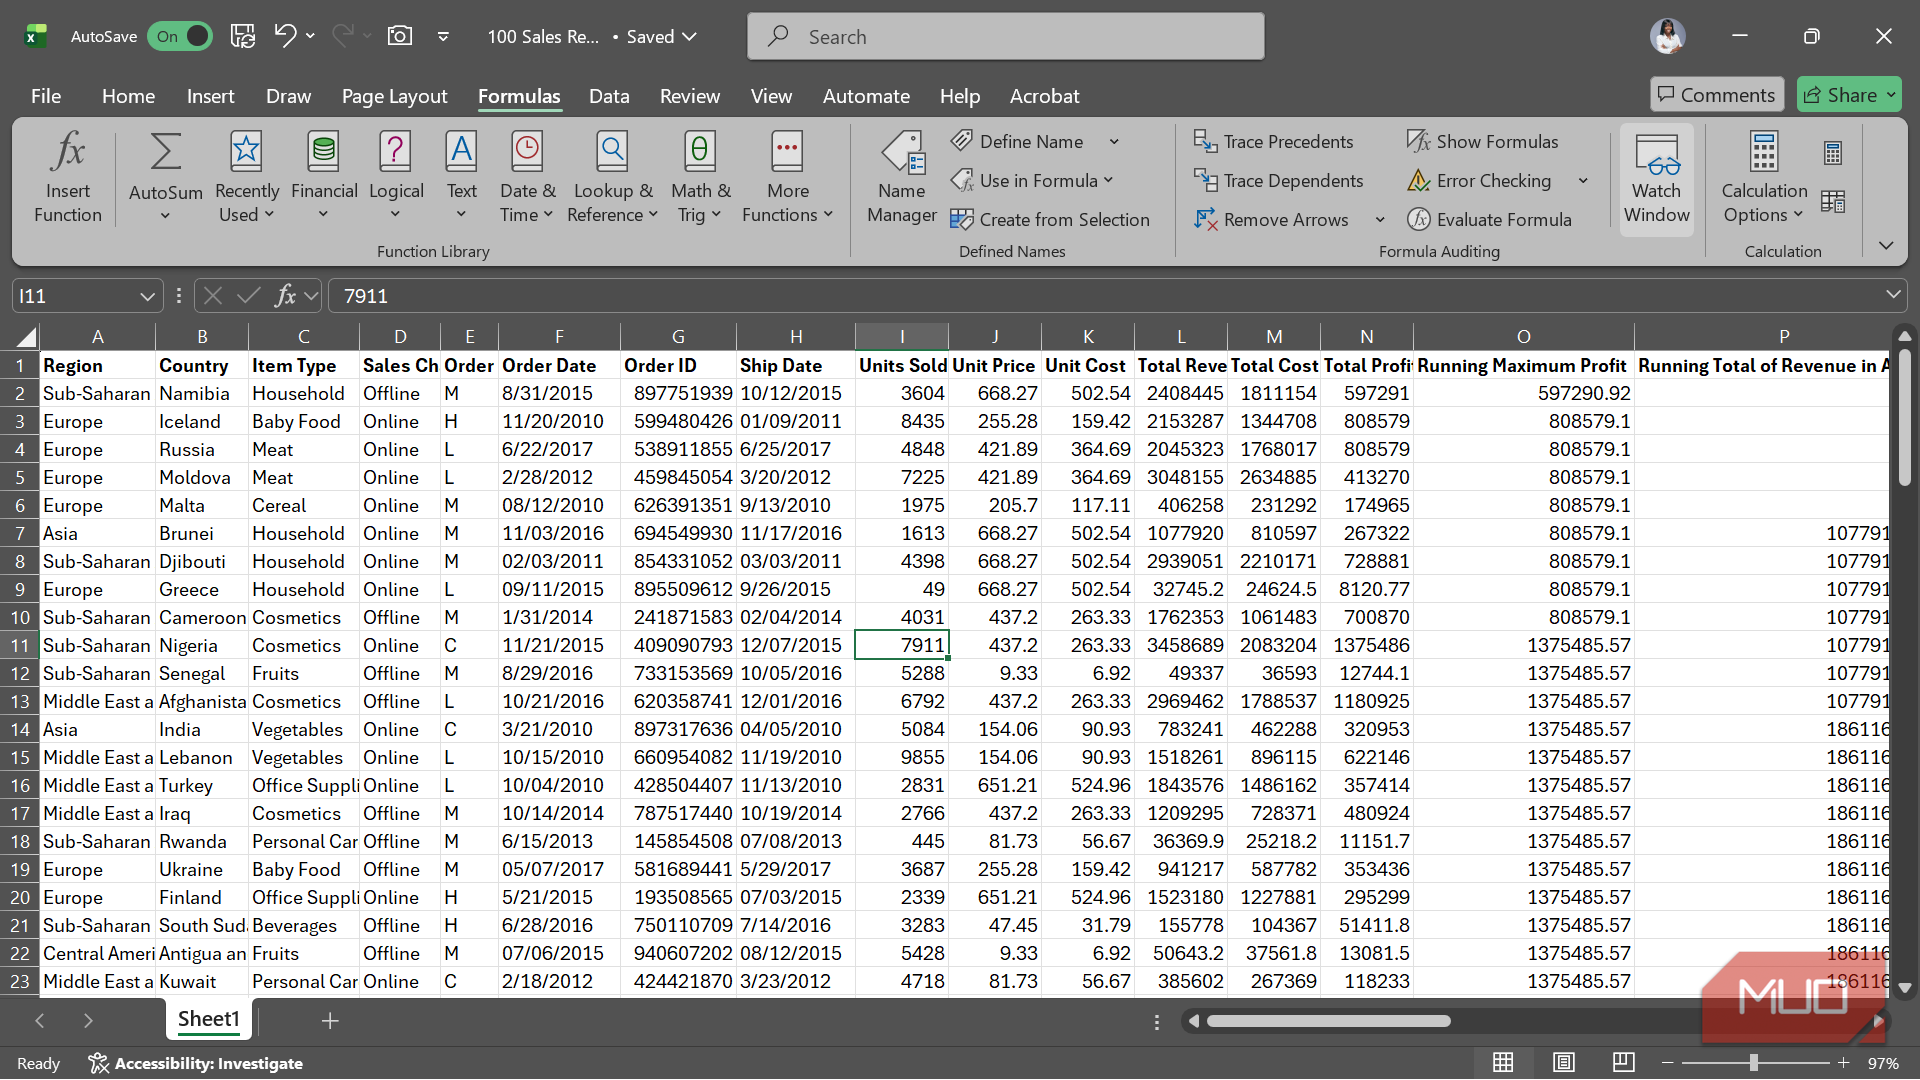This screenshot has width=1920, height=1080.
Task: Click the Share button
Action: click(1848, 95)
